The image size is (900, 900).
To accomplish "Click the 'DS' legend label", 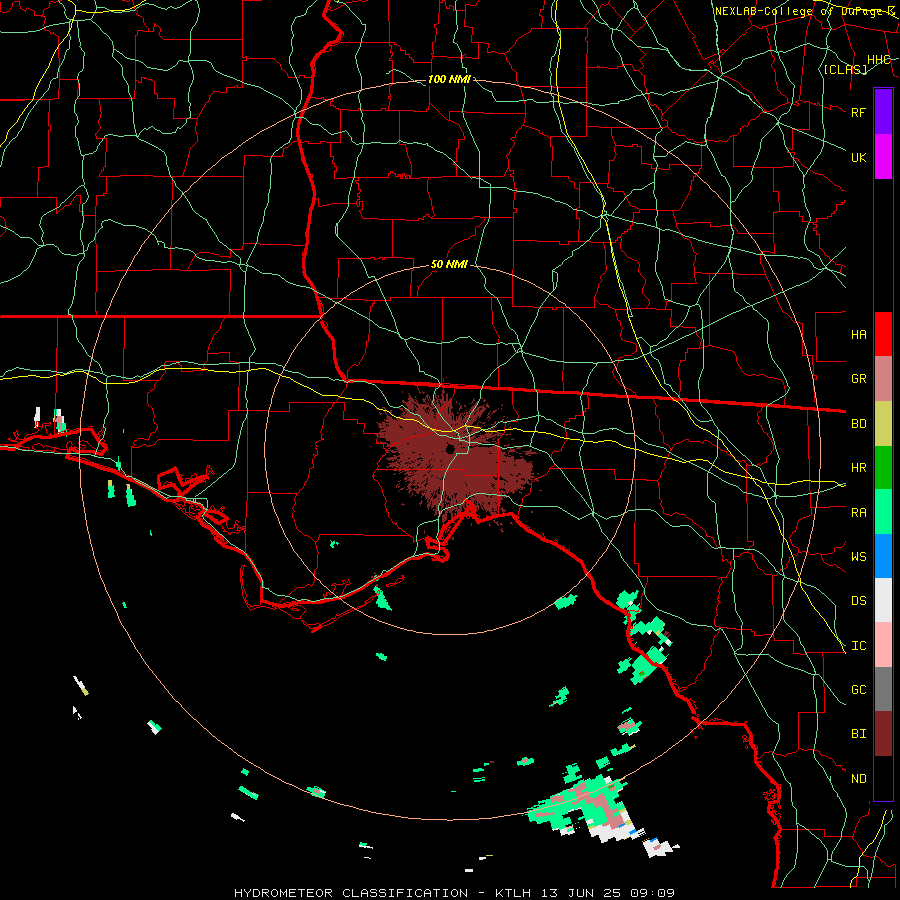I will (x=858, y=601).
